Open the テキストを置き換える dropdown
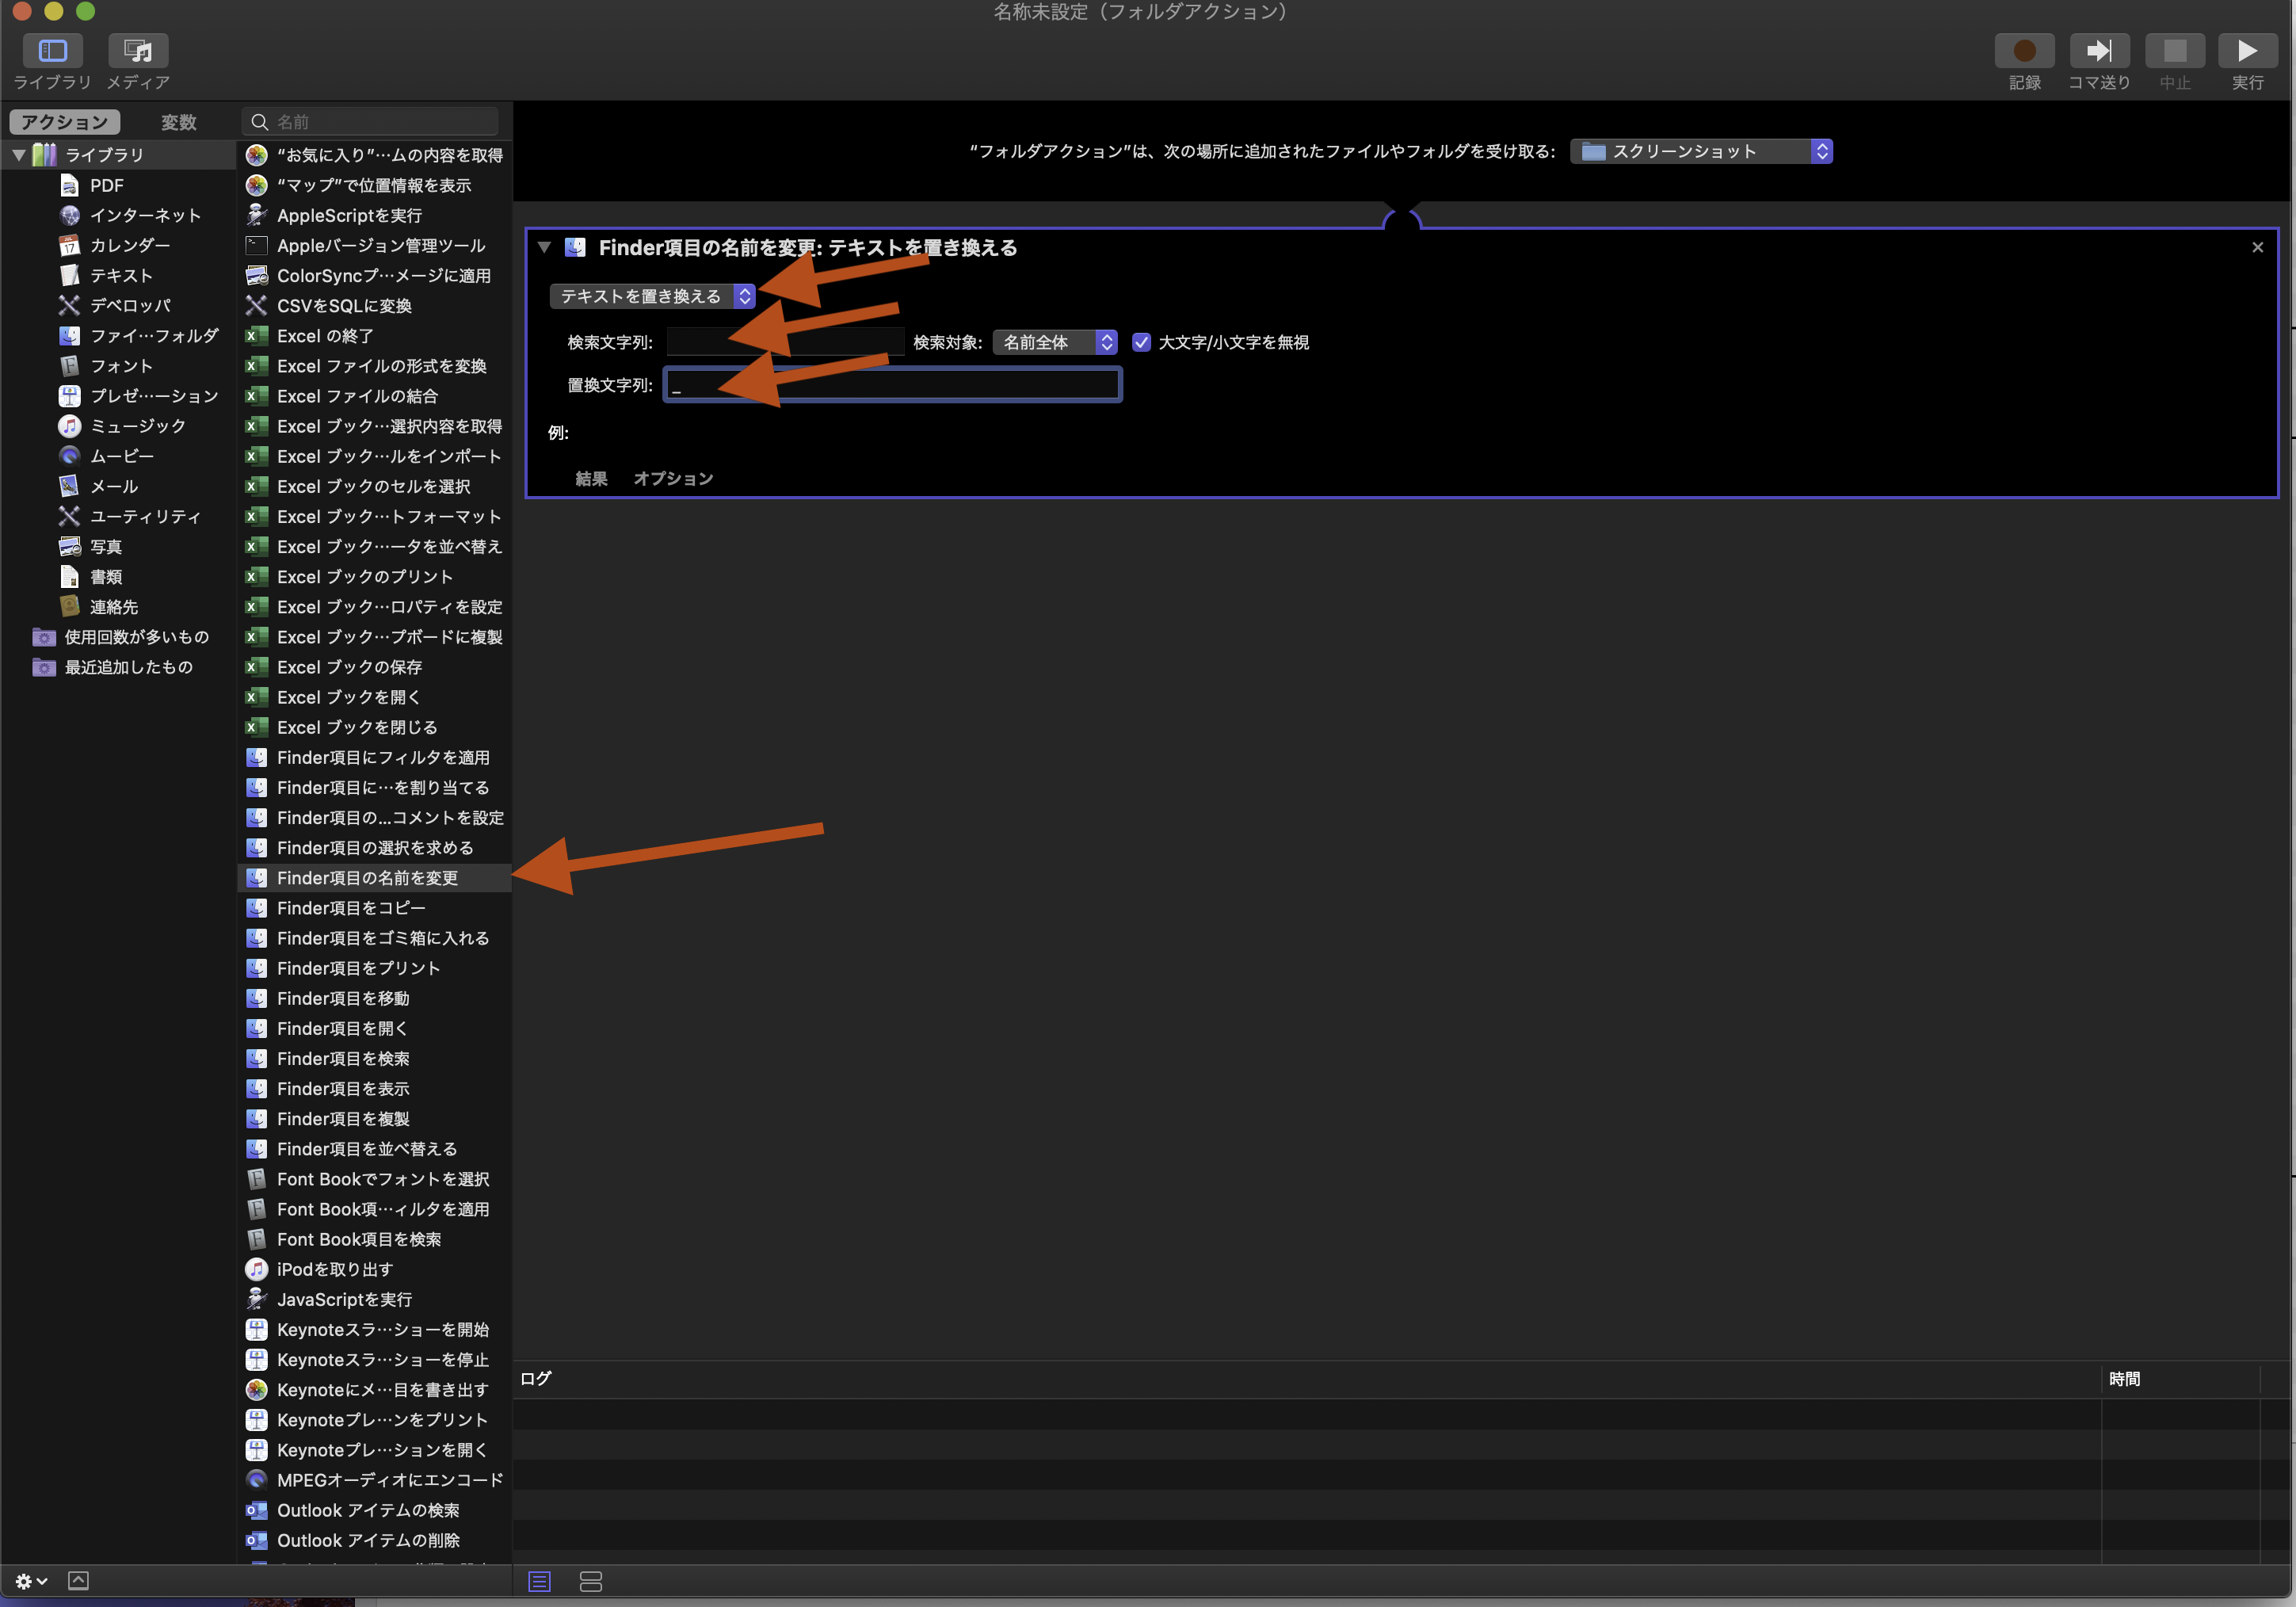 click(x=652, y=296)
